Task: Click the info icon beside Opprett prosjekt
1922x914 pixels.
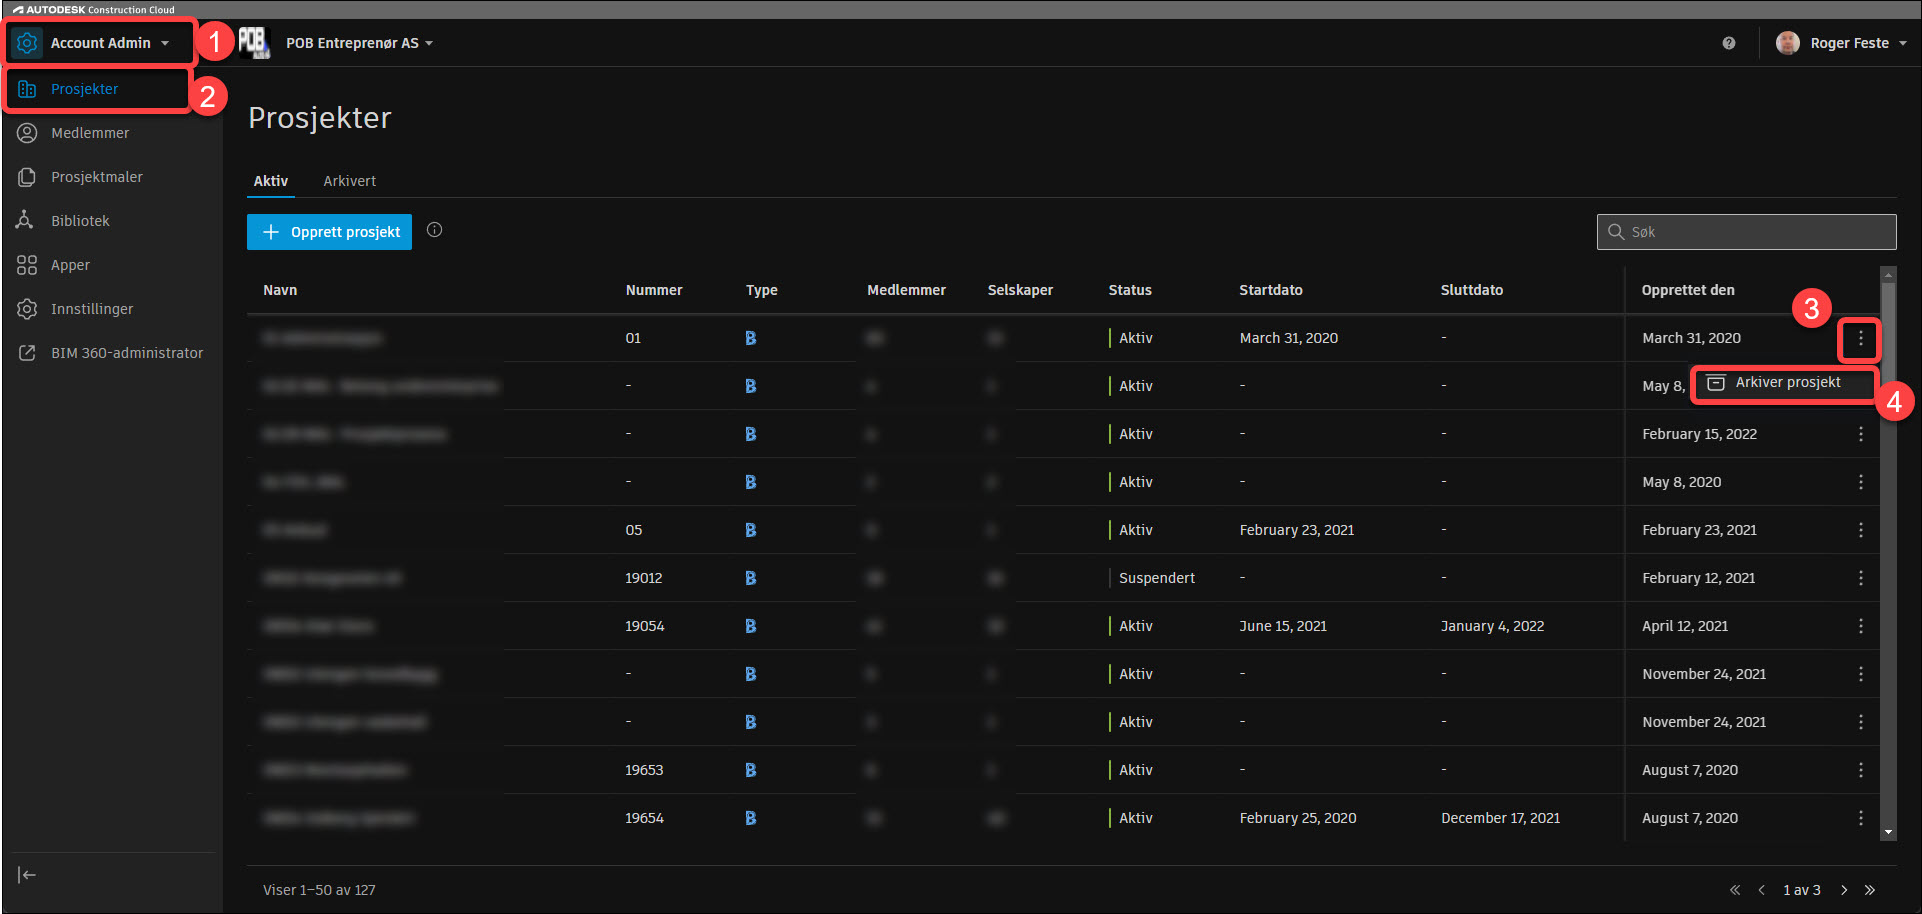Action: [434, 230]
